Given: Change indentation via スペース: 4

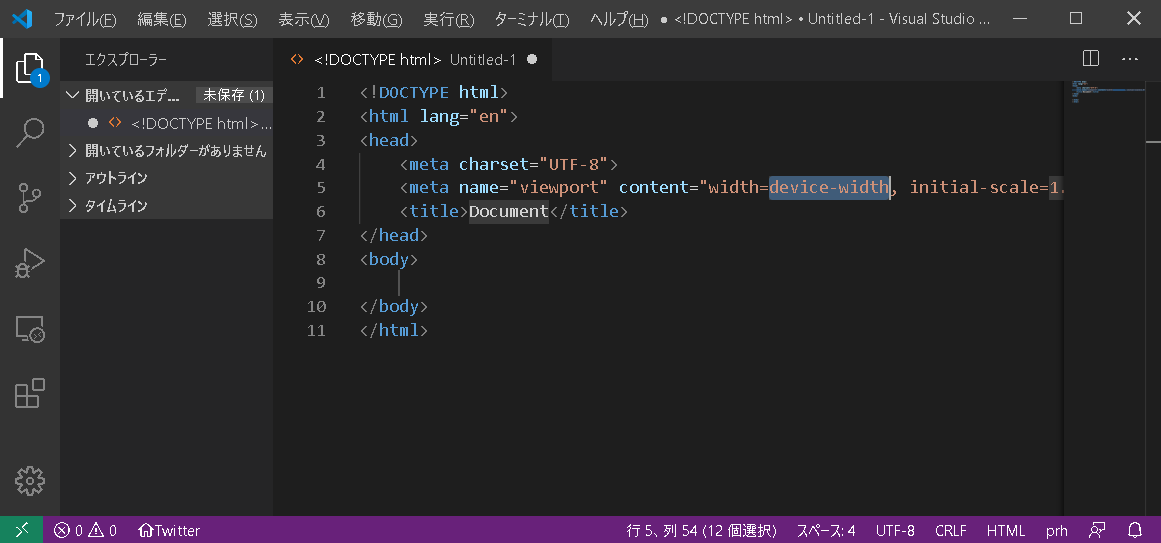Looking at the screenshot, I should 826,530.
